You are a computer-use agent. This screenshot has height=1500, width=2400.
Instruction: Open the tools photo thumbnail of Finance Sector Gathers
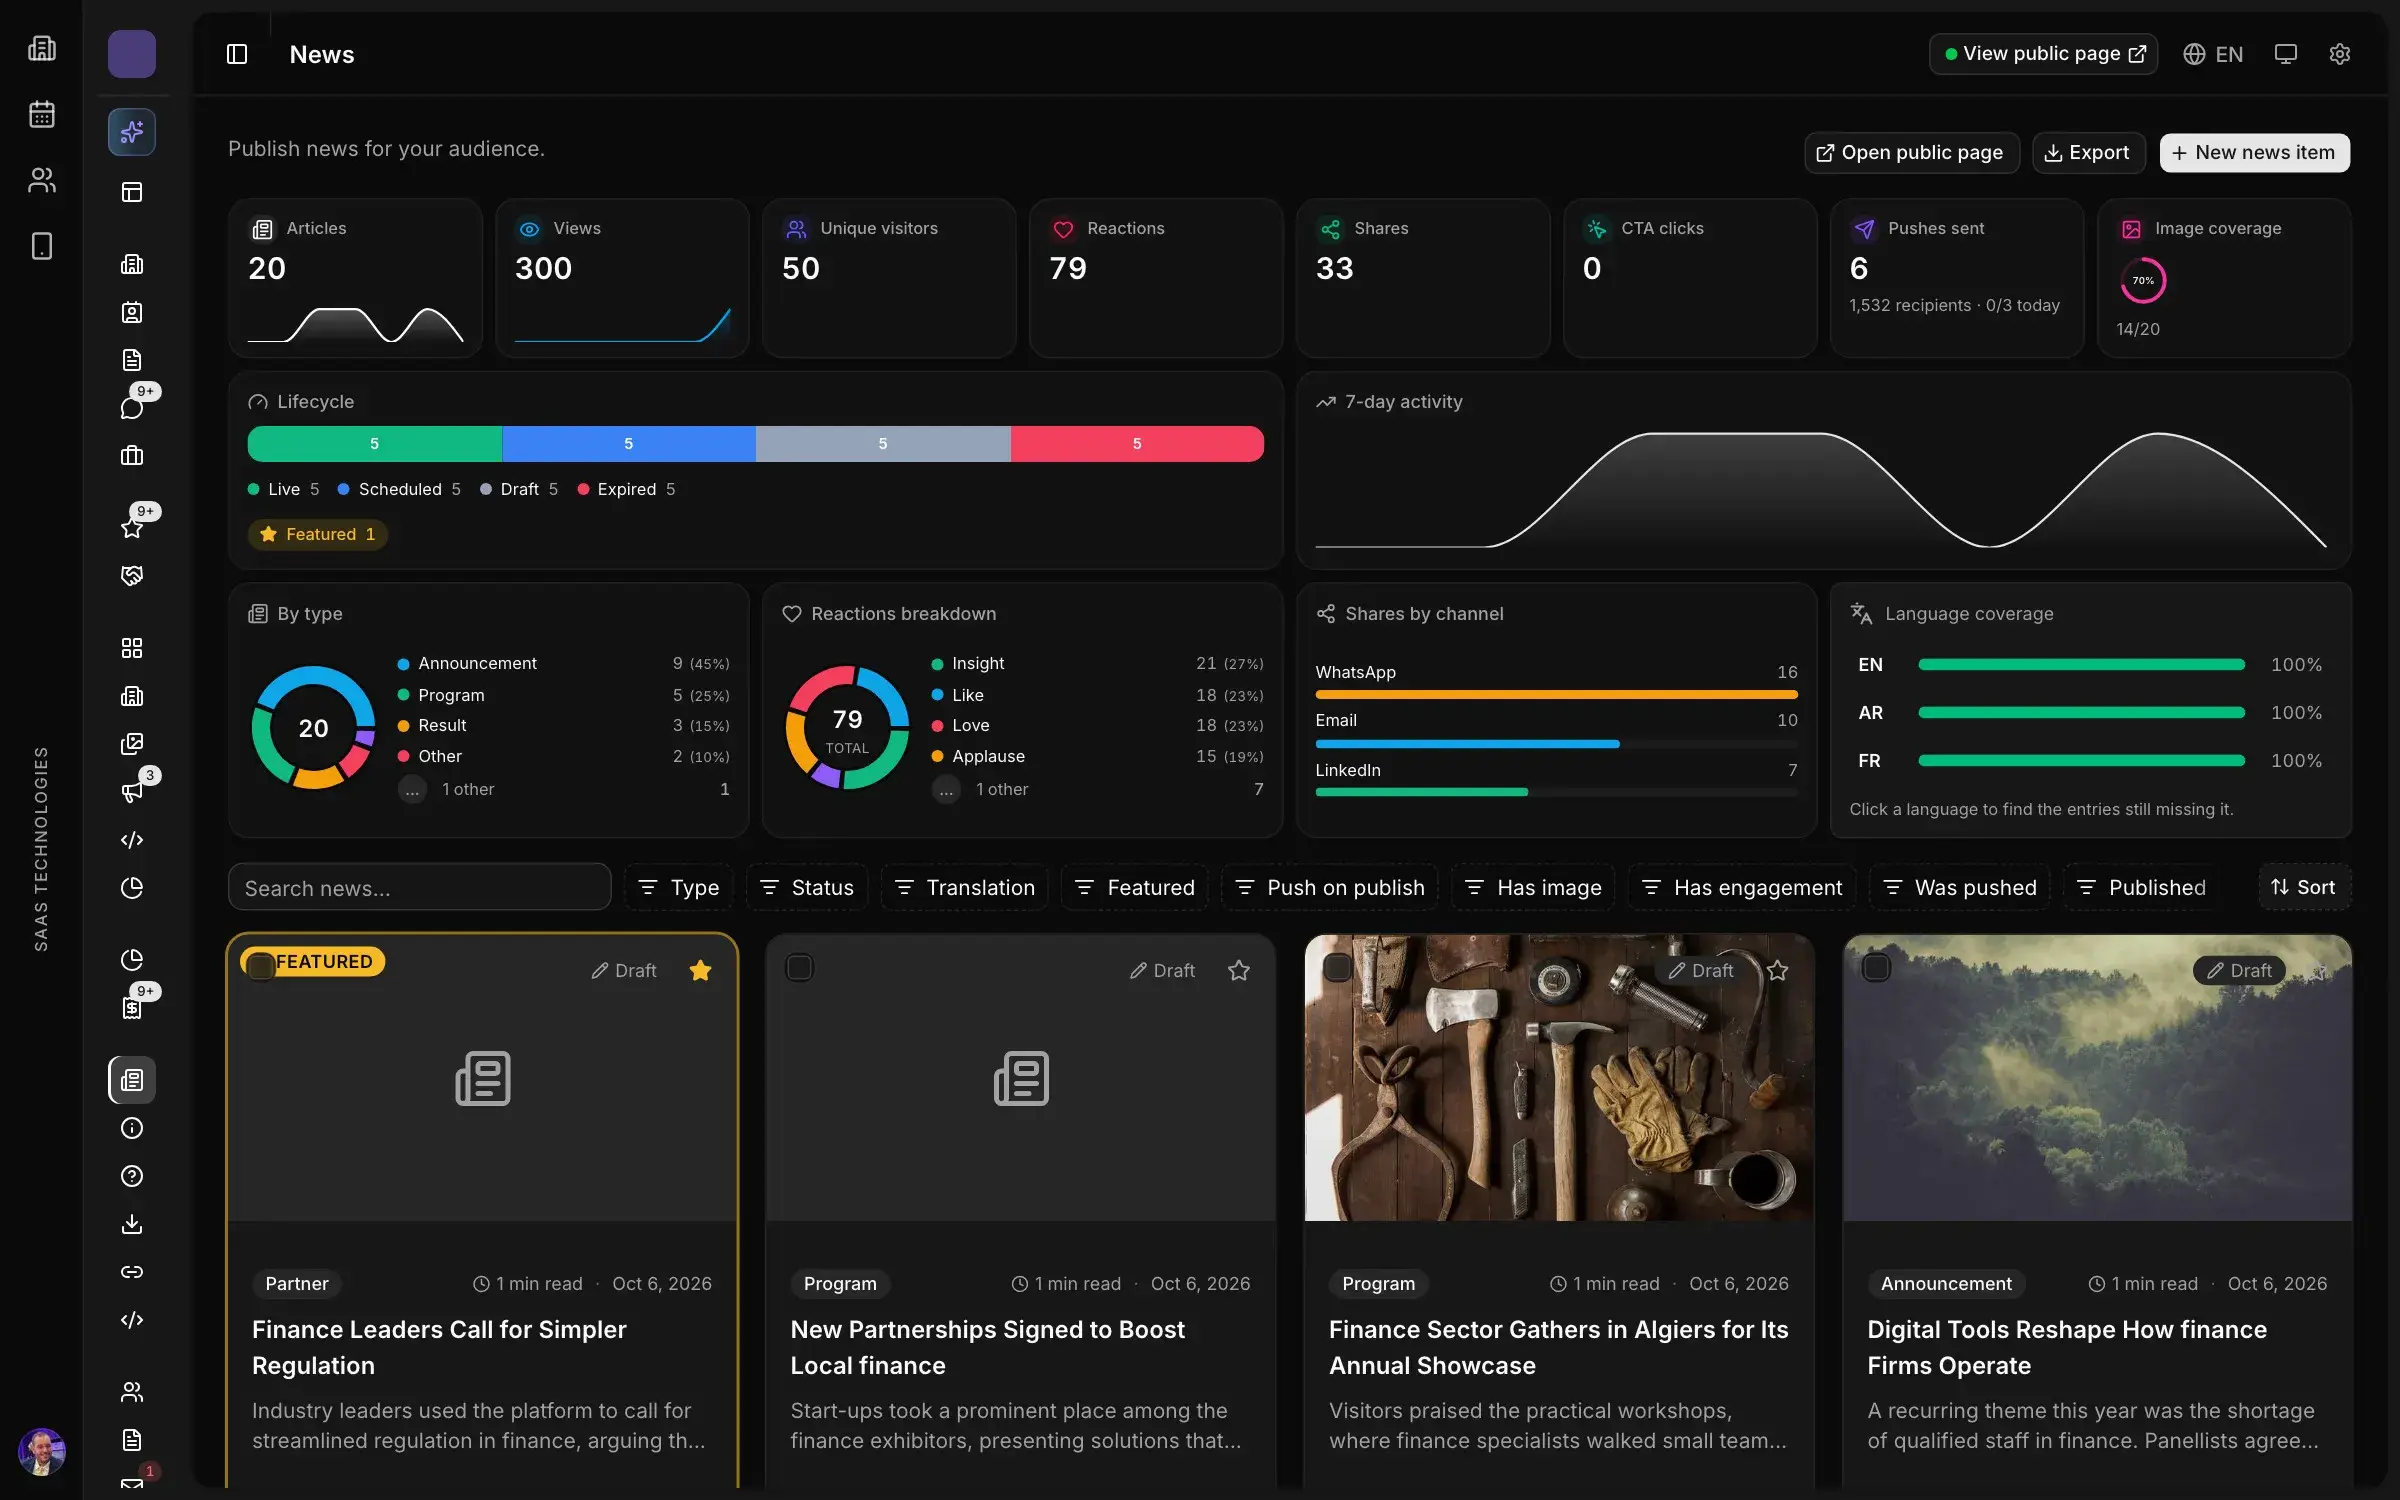click(x=1559, y=1078)
